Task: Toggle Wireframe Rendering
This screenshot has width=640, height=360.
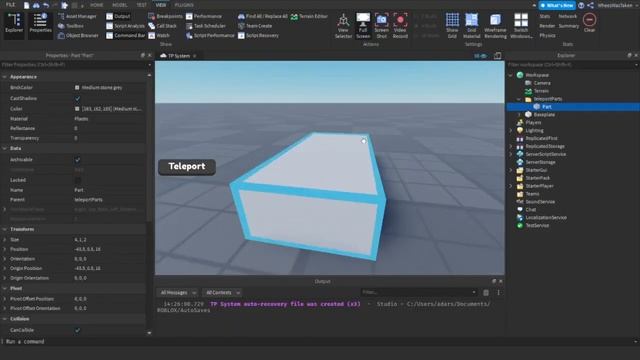Action: click(x=495, y=25)
